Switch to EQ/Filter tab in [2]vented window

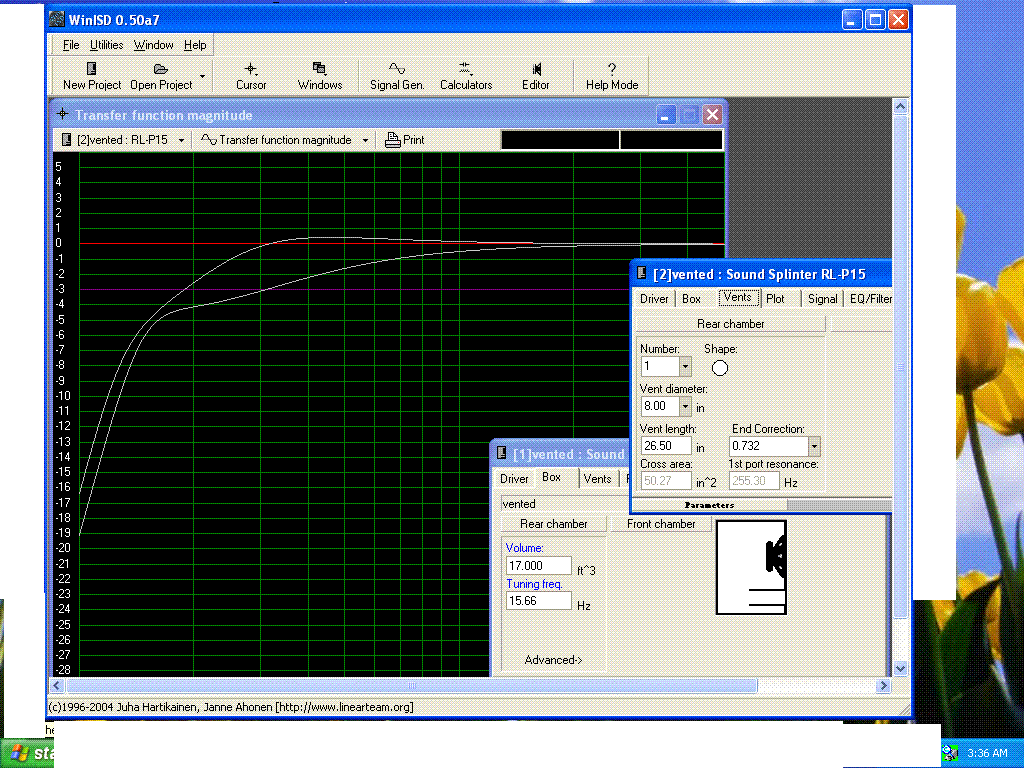pos(870,299)
